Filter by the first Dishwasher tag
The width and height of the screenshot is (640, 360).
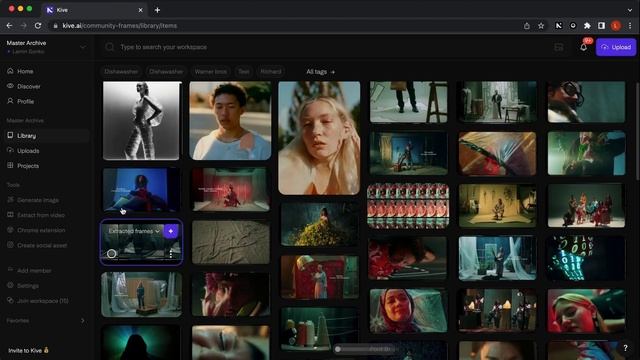pos(121,71)
